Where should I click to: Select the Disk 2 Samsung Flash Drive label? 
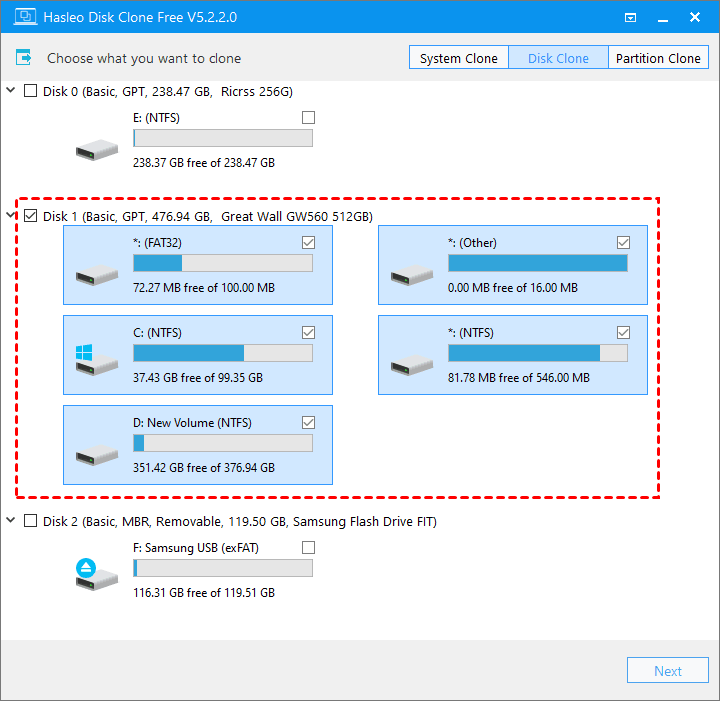click(x=240, y=522)
